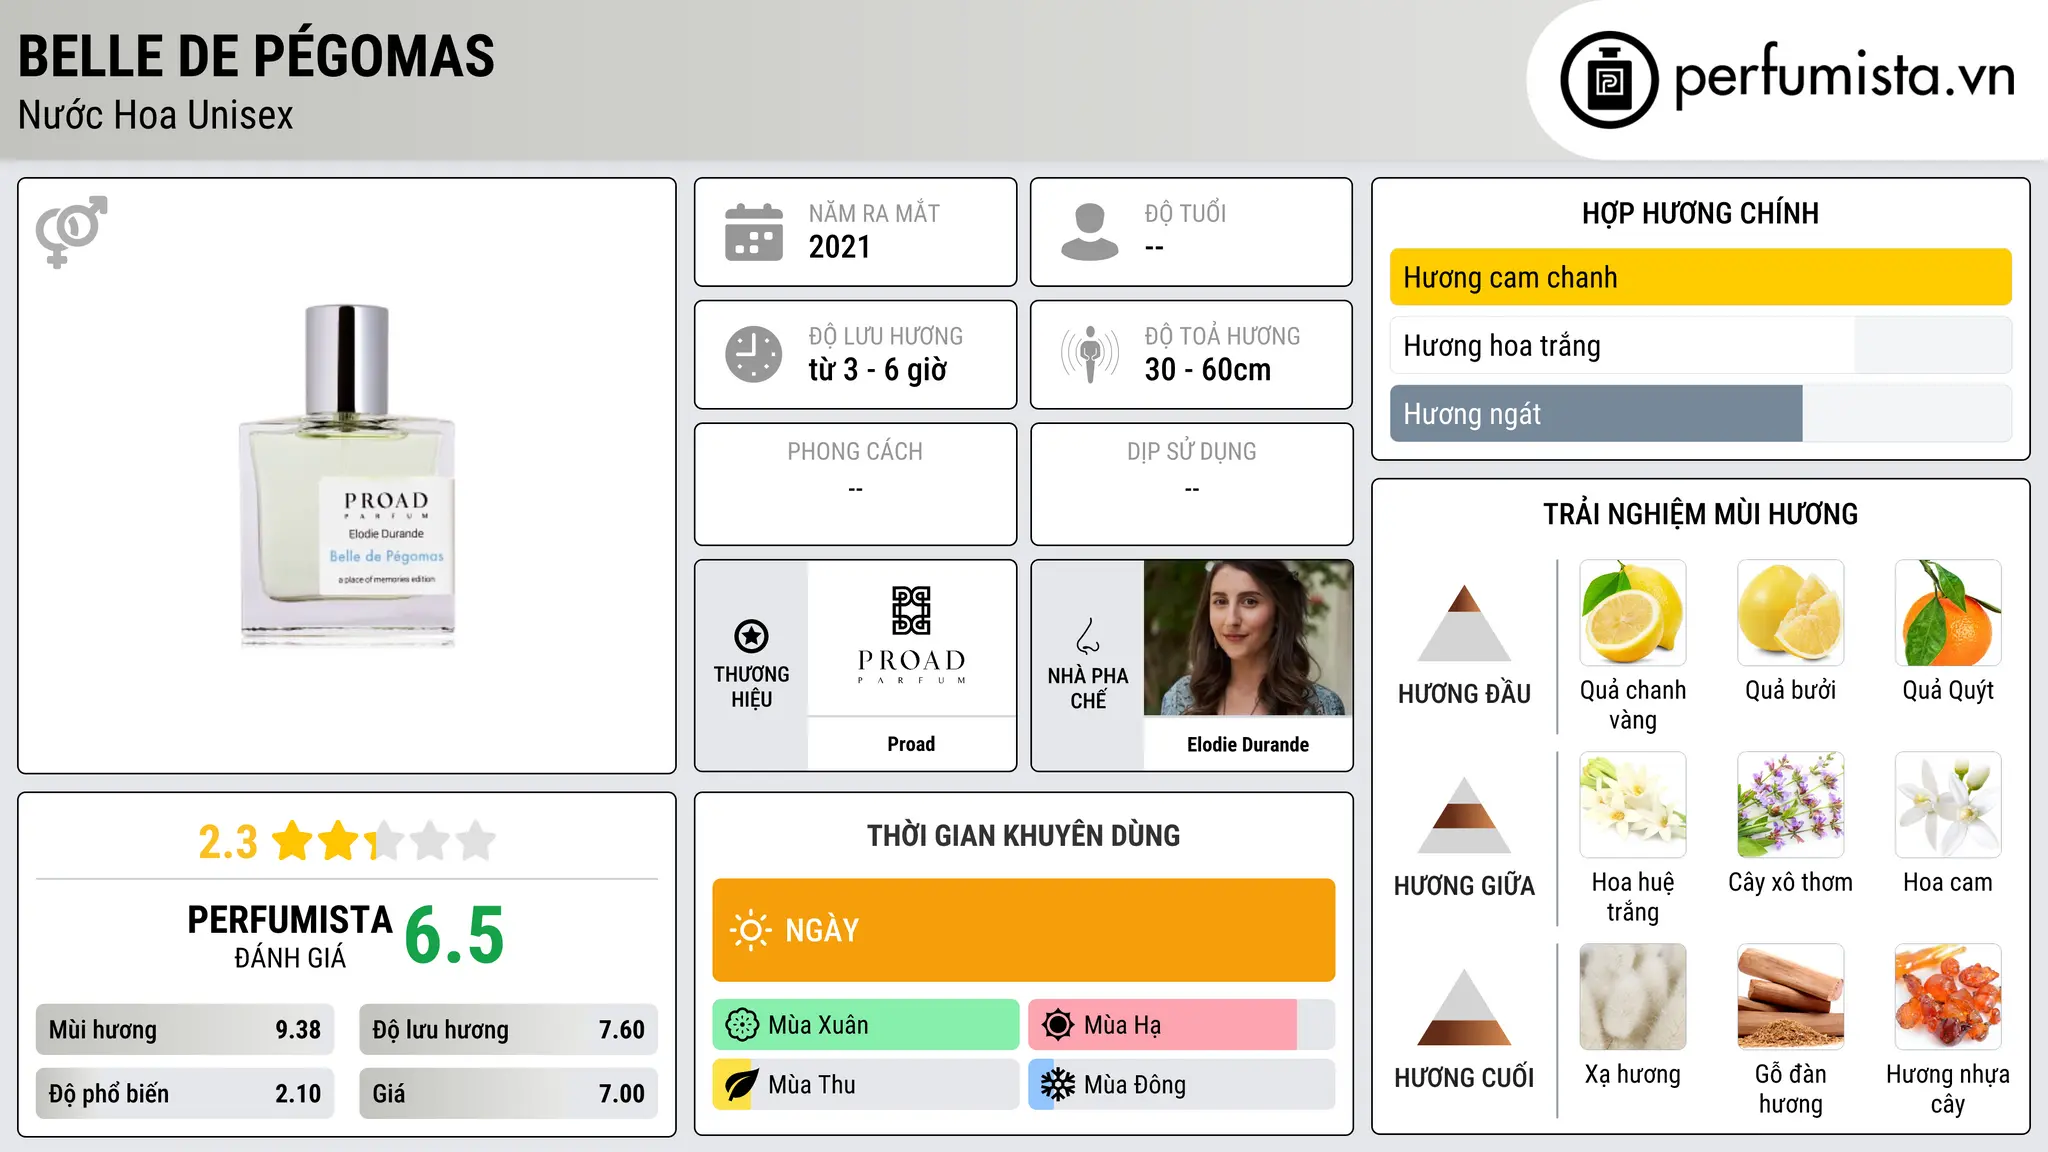Select the Quả bưởi grapefruit note image
Image resolution: width=2048 pixels, height=1152 pixels.
(1790, 613)
